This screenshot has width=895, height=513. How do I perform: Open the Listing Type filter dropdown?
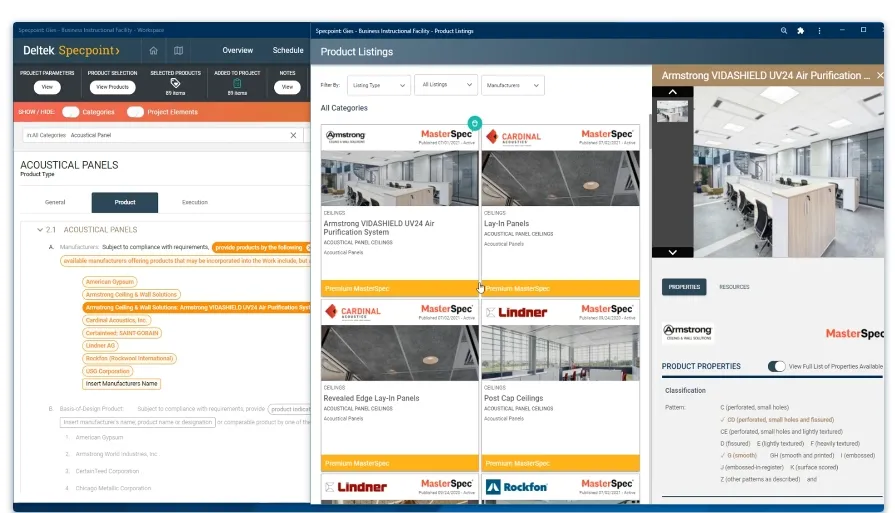[378, 85]
